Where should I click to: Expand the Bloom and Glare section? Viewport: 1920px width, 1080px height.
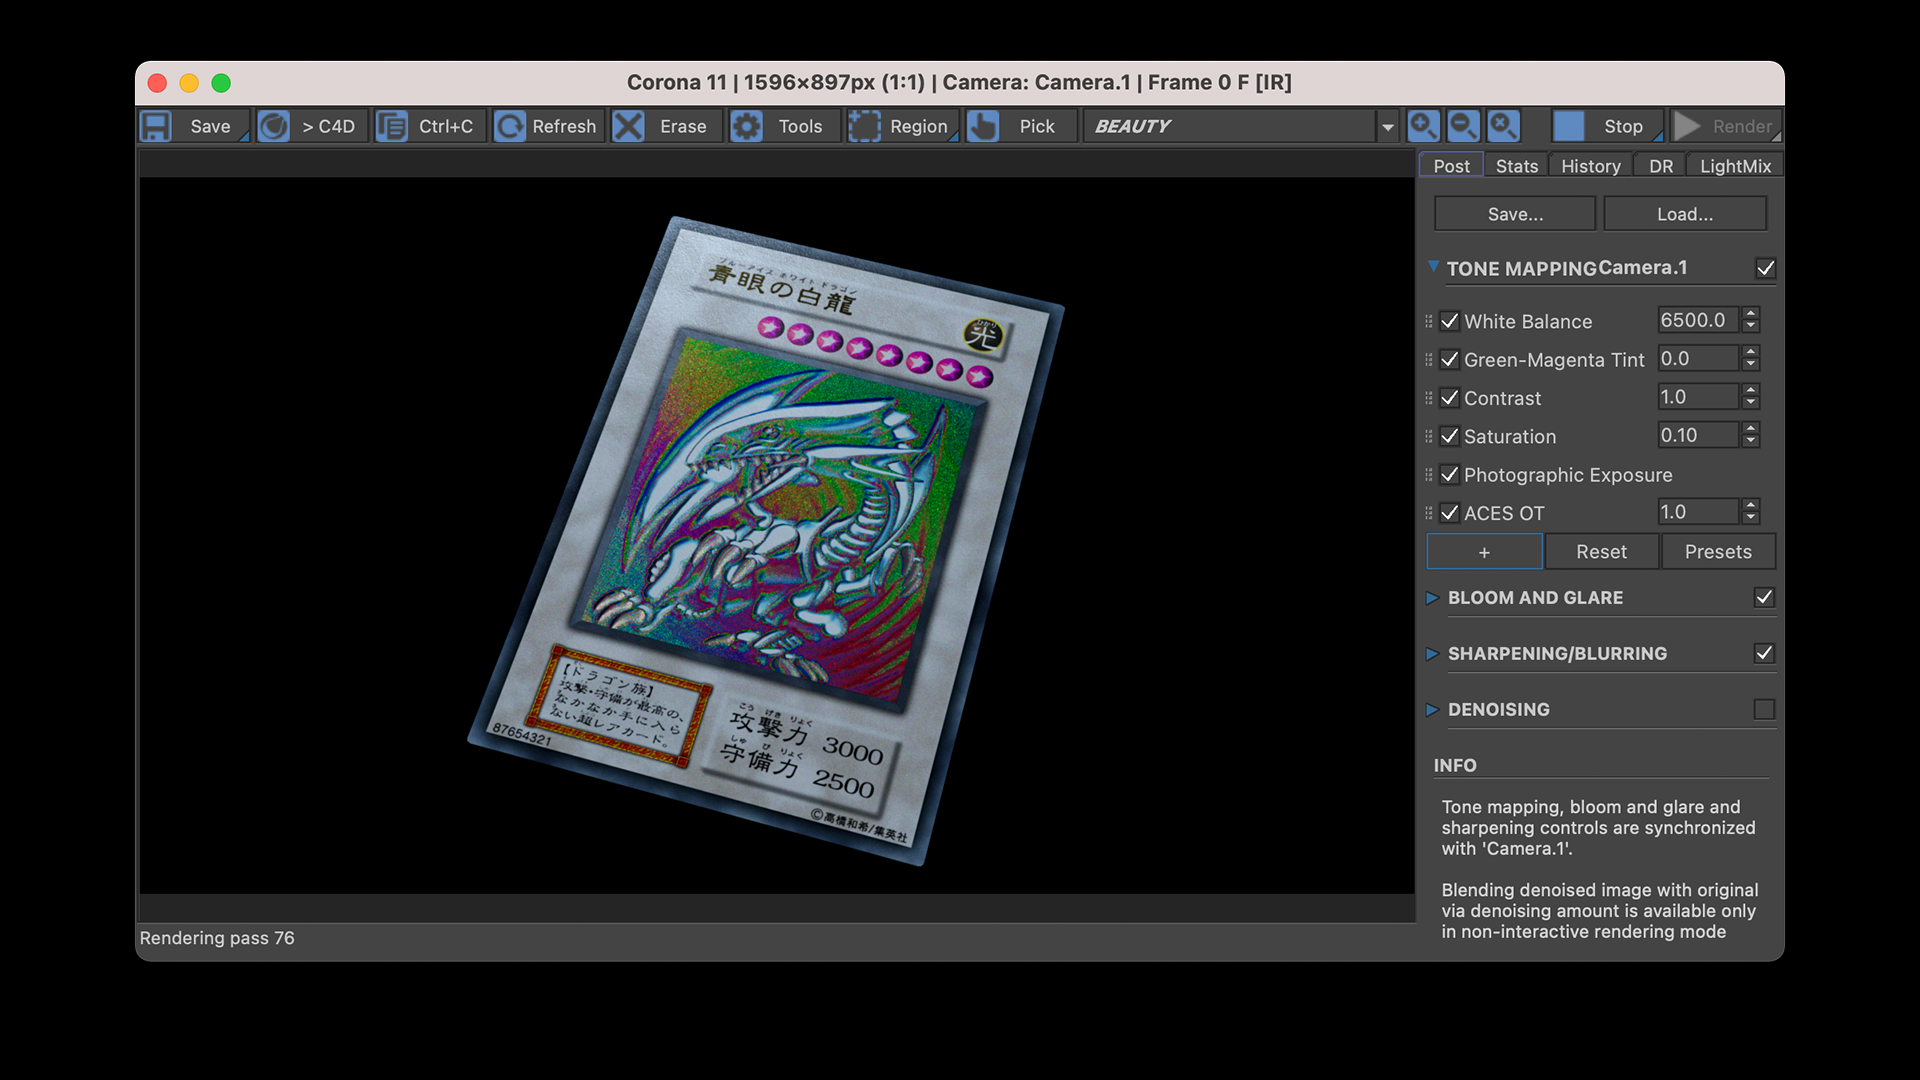[x=1433, y=598]
